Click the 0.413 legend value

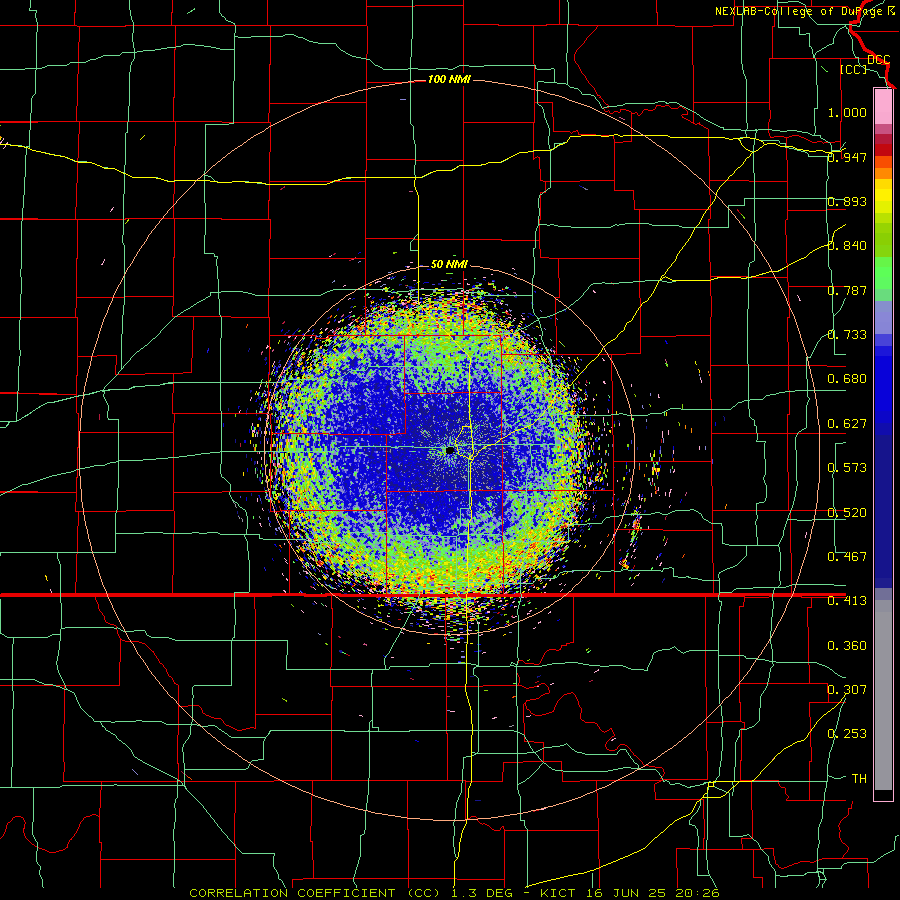click(x=847, y=601)
